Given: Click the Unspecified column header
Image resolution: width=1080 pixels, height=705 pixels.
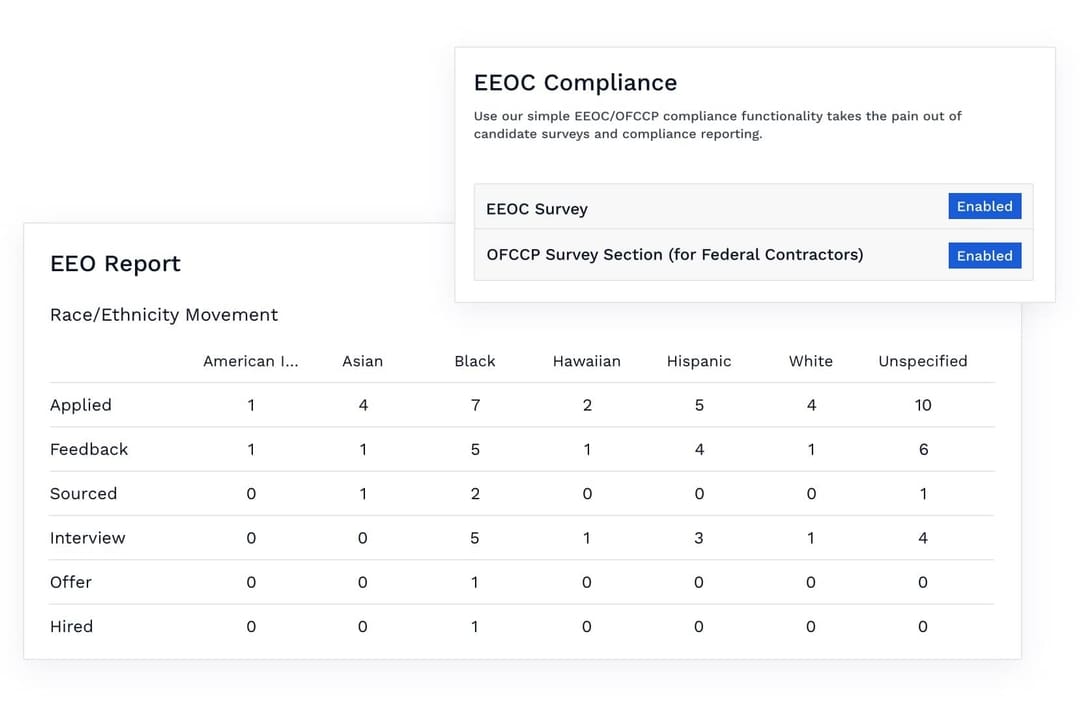Looking at the screenshot, I should pos(922,361).
